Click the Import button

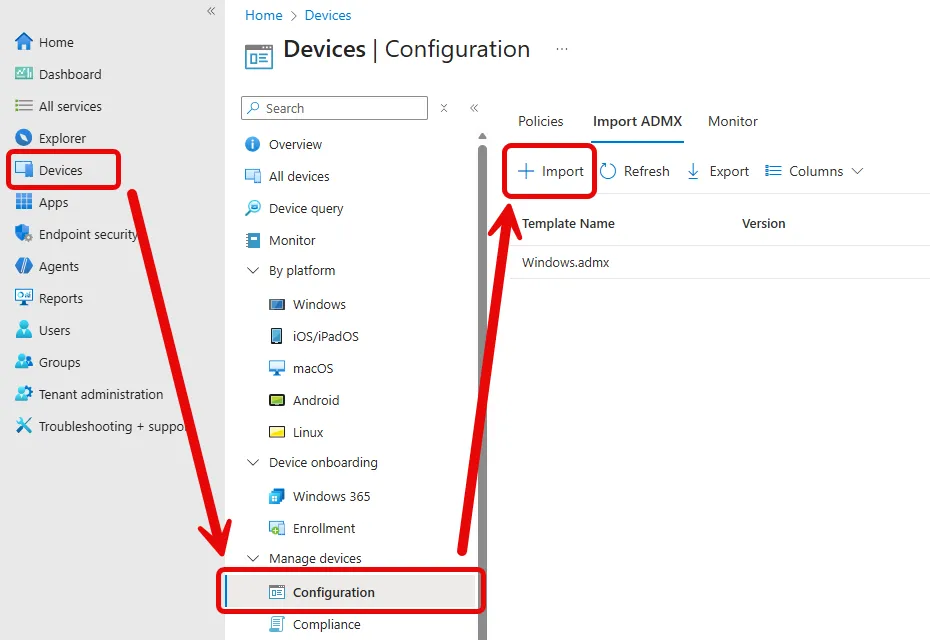[550, 171]
